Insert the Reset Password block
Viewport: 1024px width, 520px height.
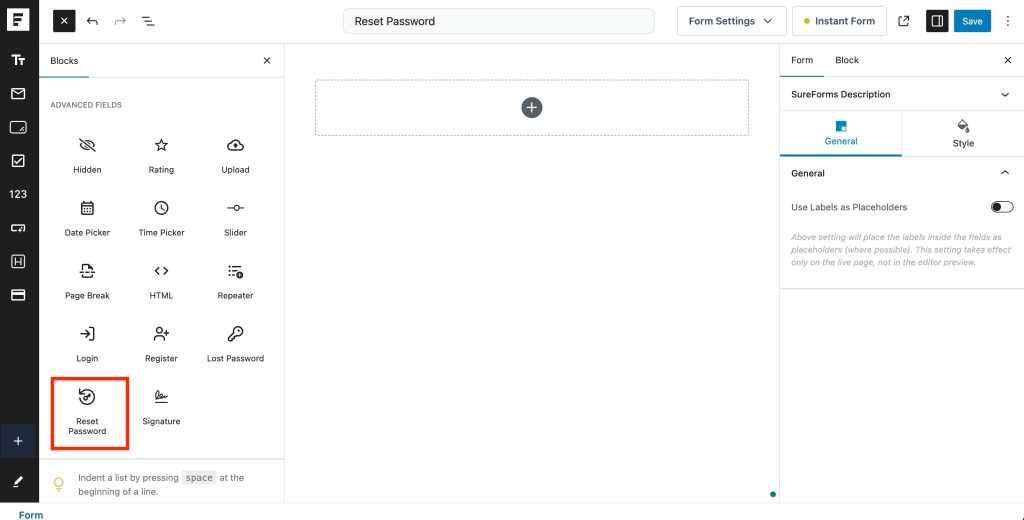(87, 412)
